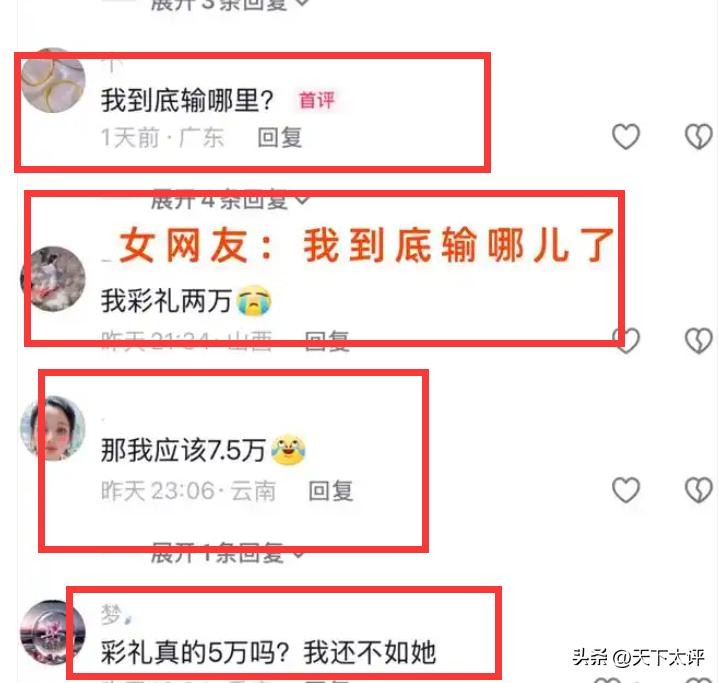Expand the 展开4条回复 replies
This screenshot has height=683, width=721.
pyautogui.click(x=230, y=200)
